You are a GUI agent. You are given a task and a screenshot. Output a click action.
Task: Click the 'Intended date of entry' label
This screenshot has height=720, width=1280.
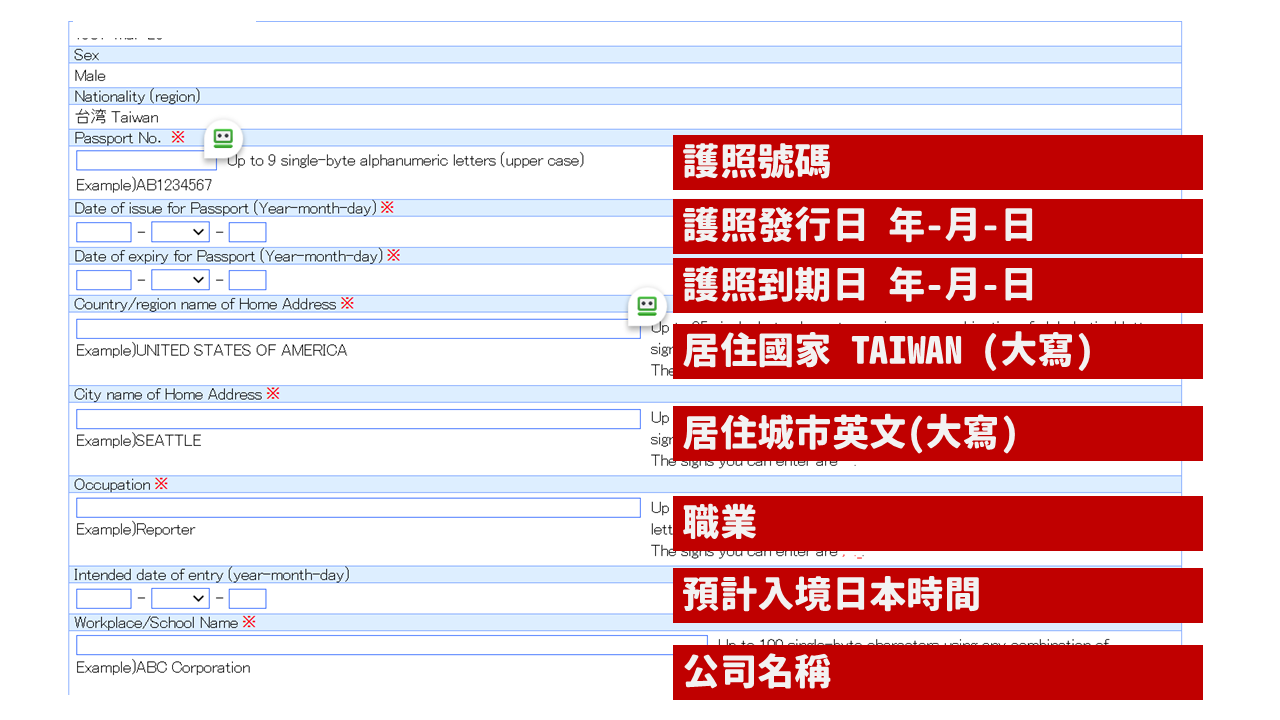click(212, 575)
